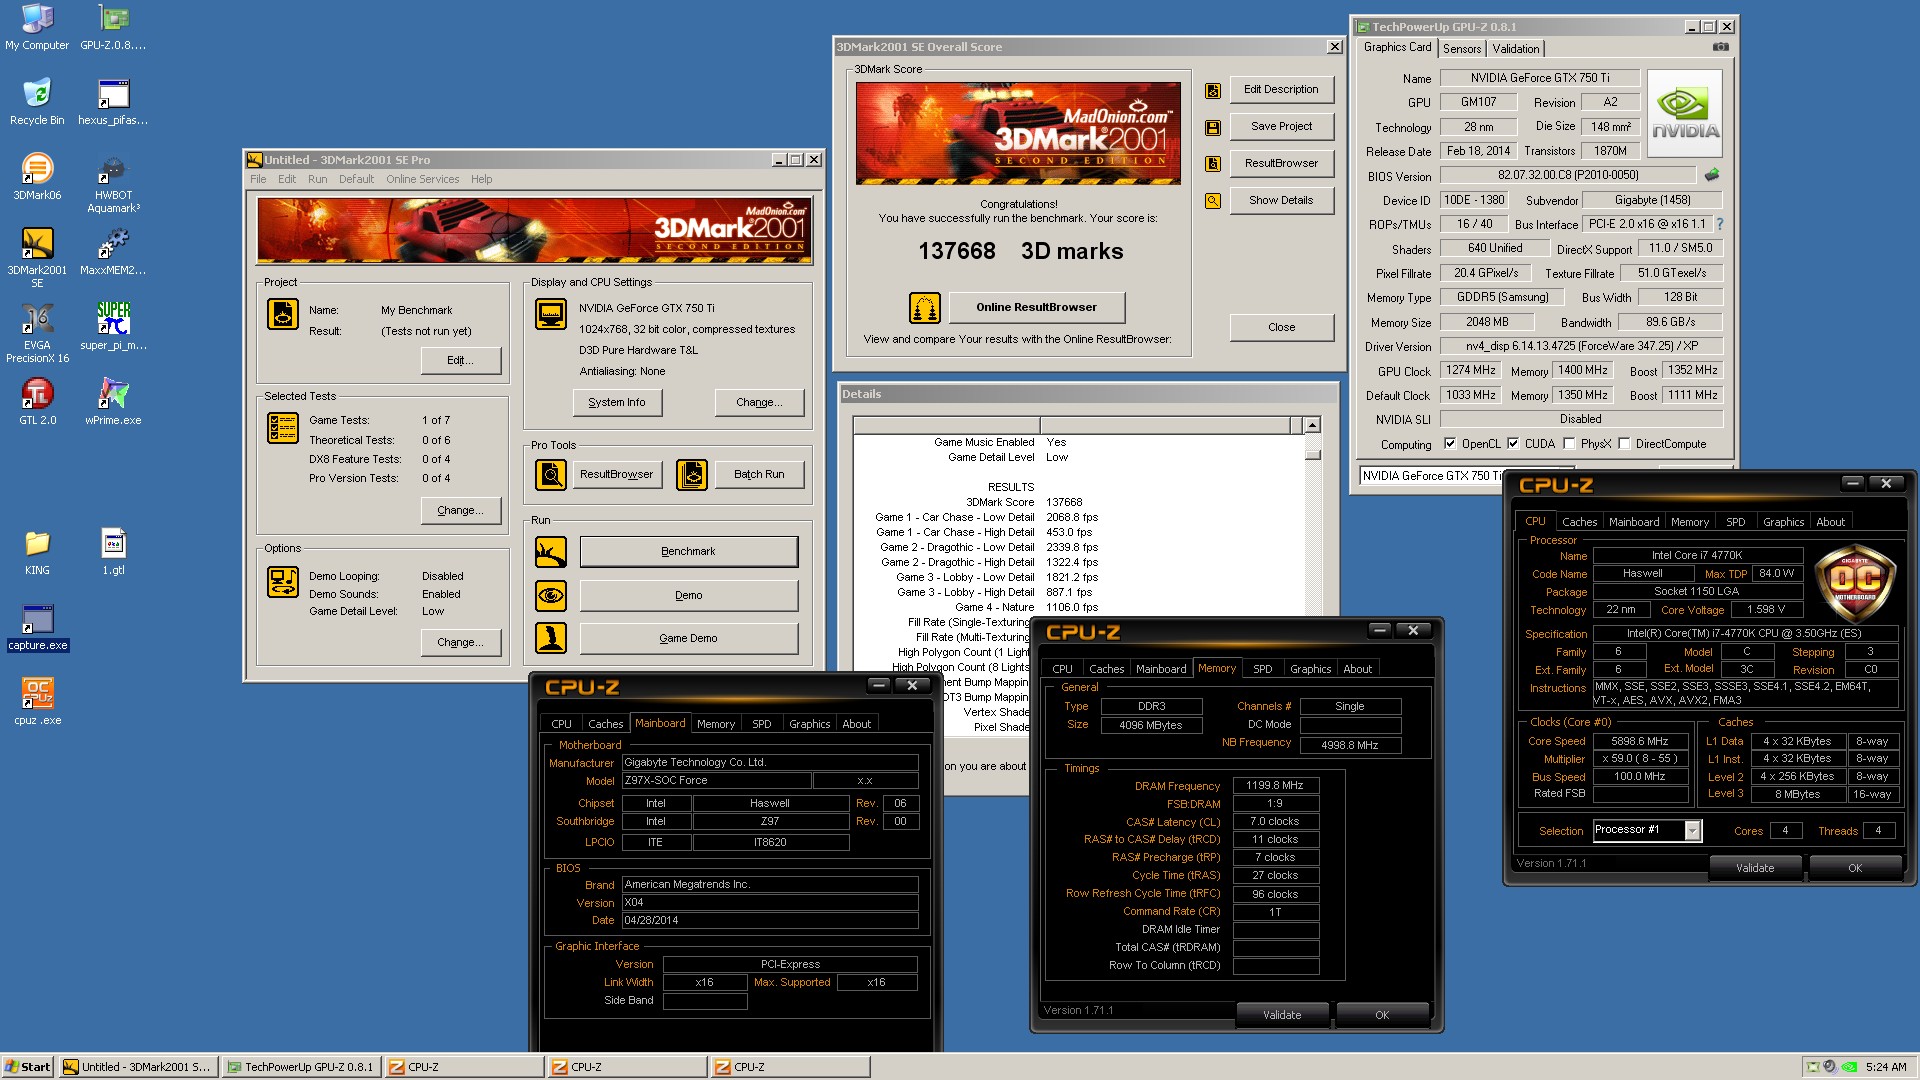Toggle the OpenCL checkbox in GPU-Z

point(1450,444)
